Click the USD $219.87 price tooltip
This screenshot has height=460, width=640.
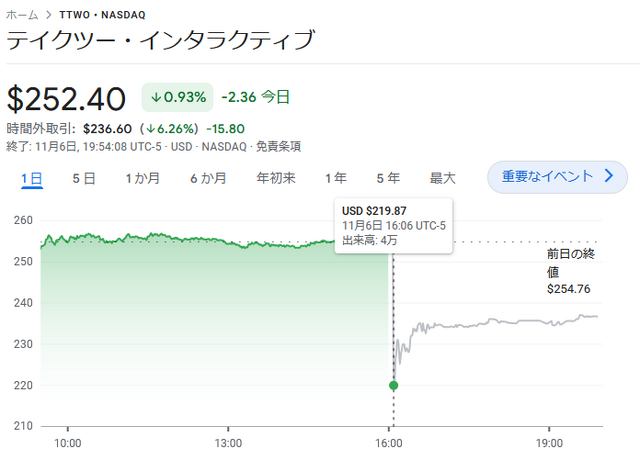[x=394, y=225]
